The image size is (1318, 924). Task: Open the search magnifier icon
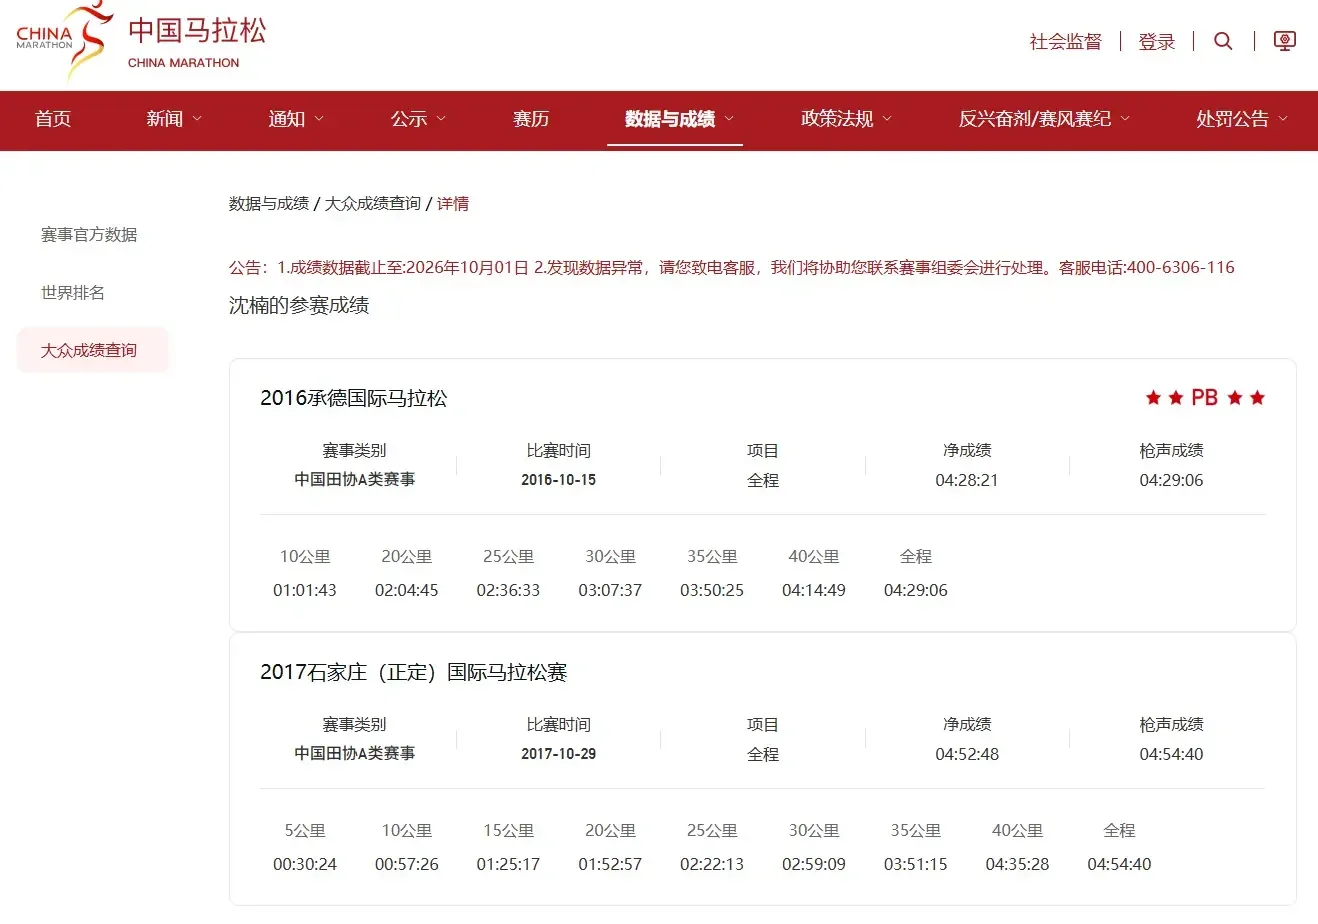click(1223, 41)
